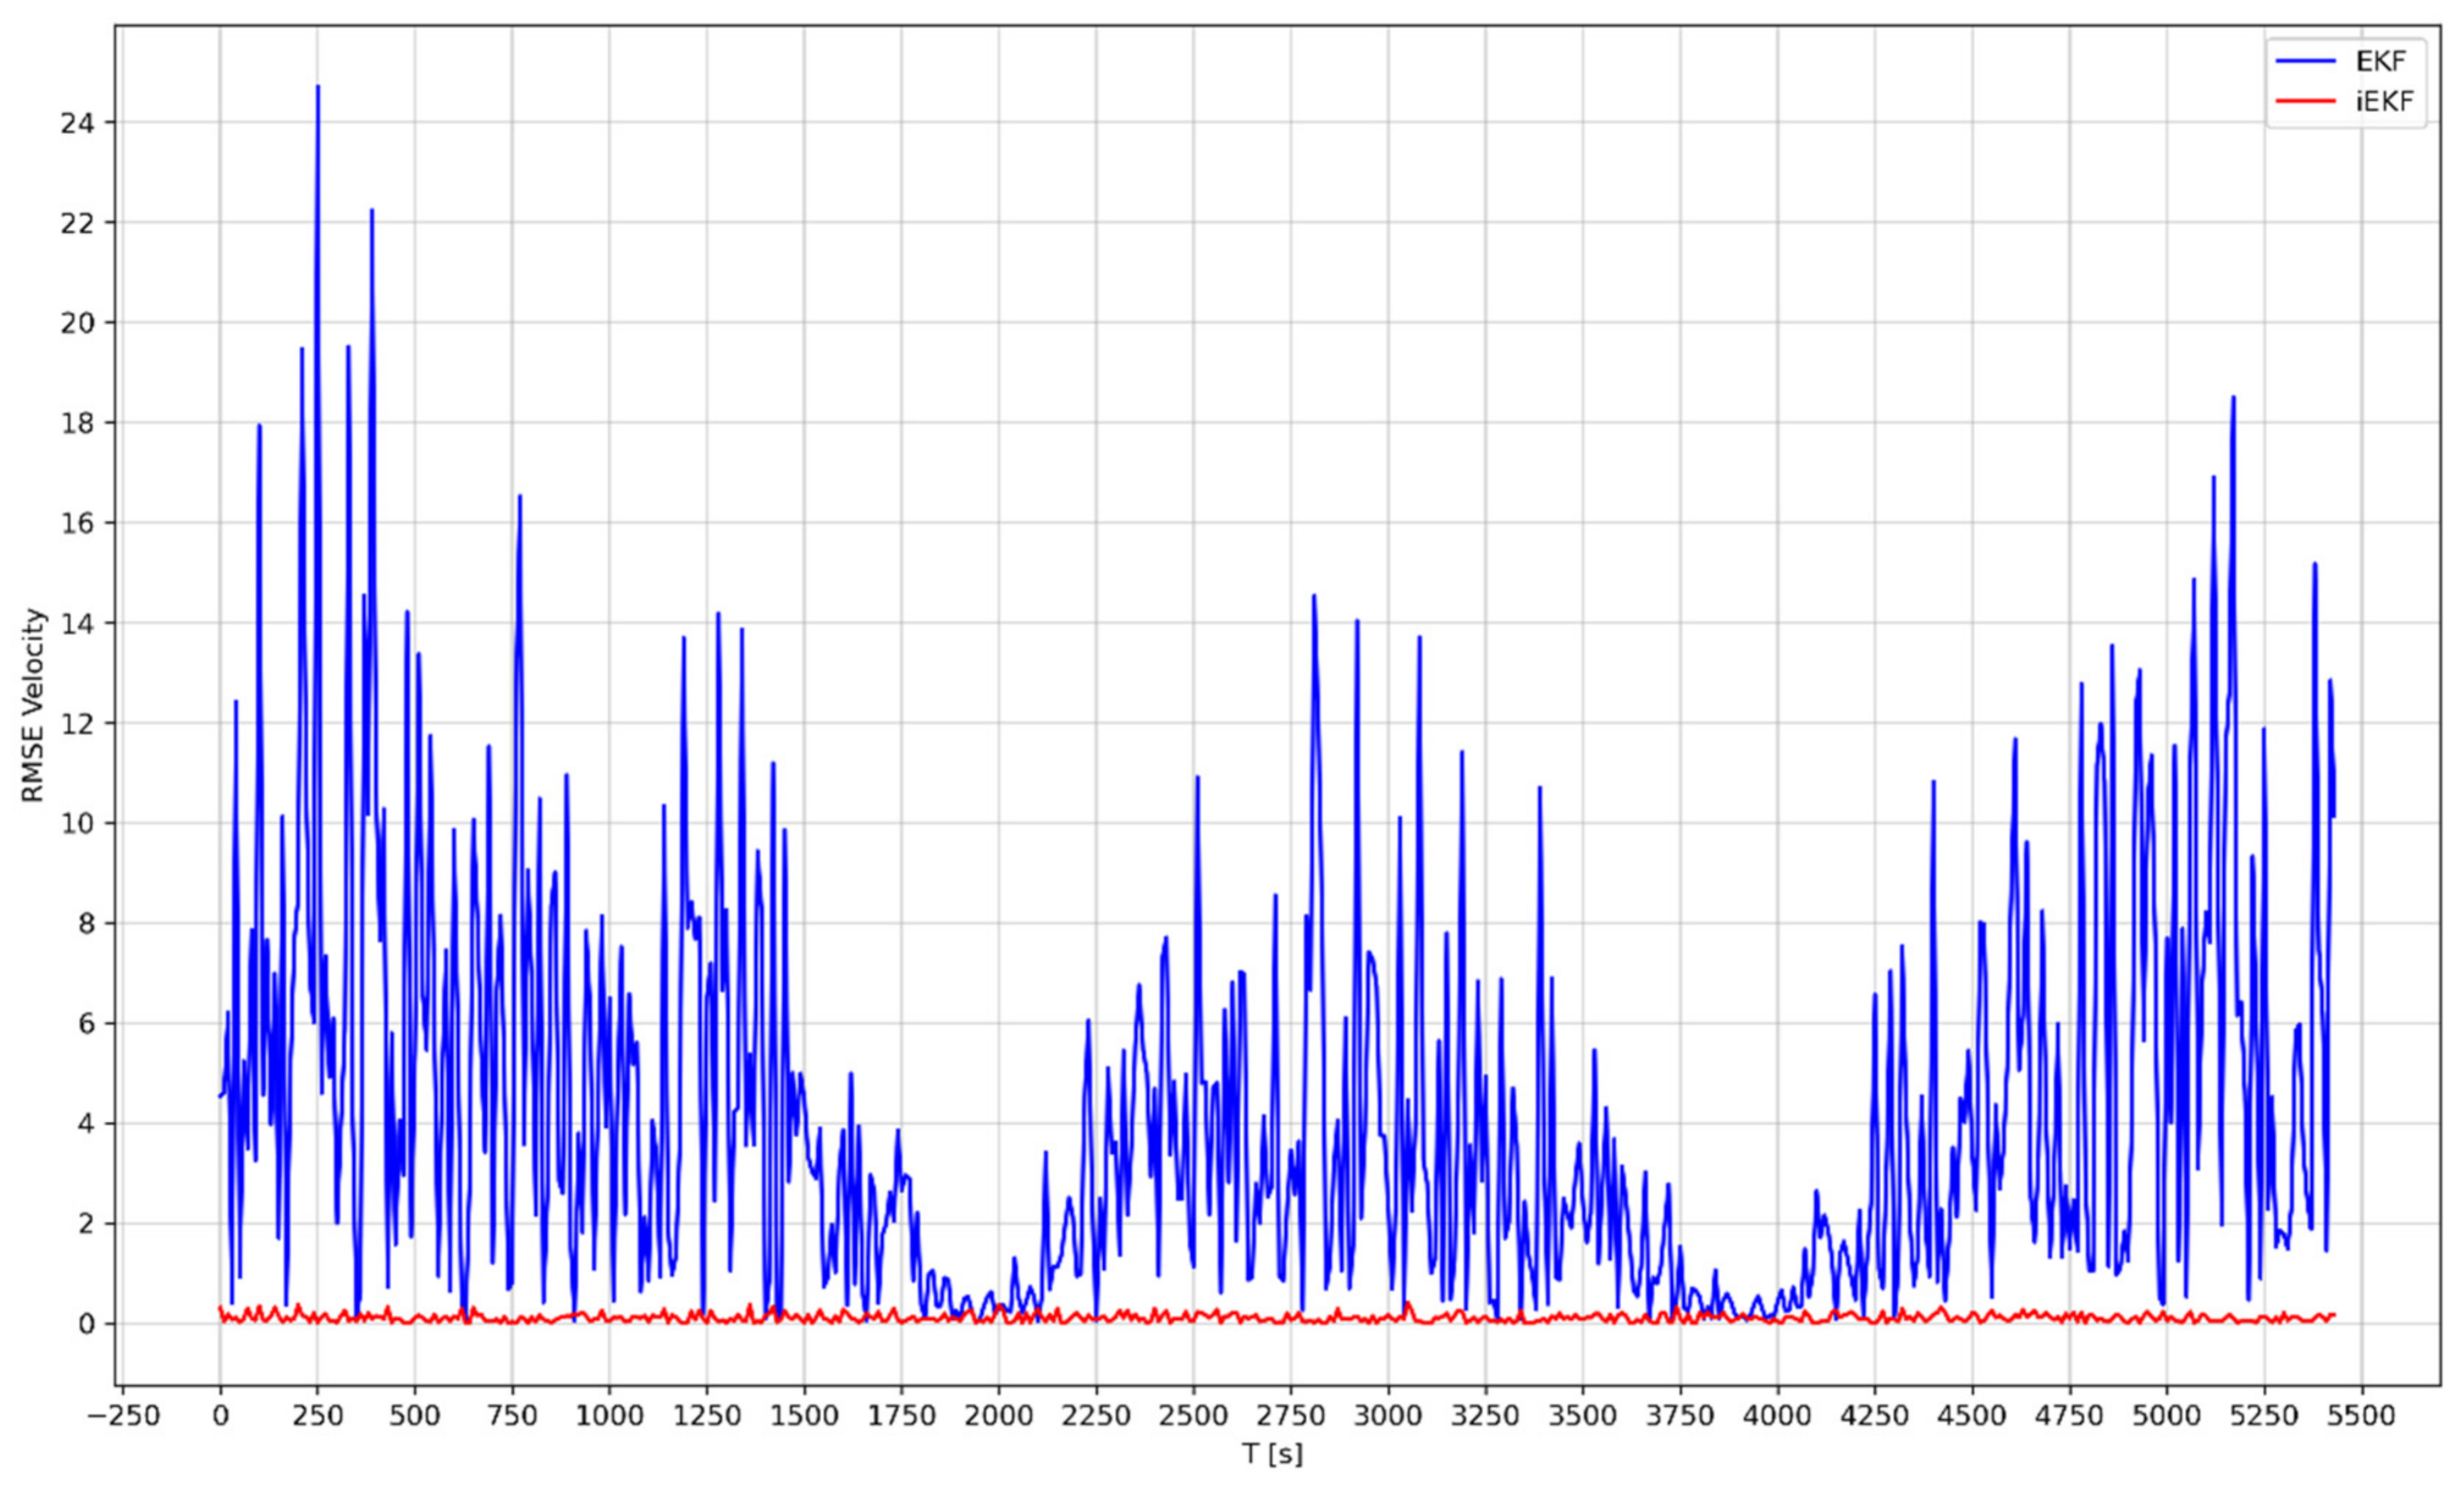
Task: Click the RMSE Velocity y-axis label
Action: 34,705
